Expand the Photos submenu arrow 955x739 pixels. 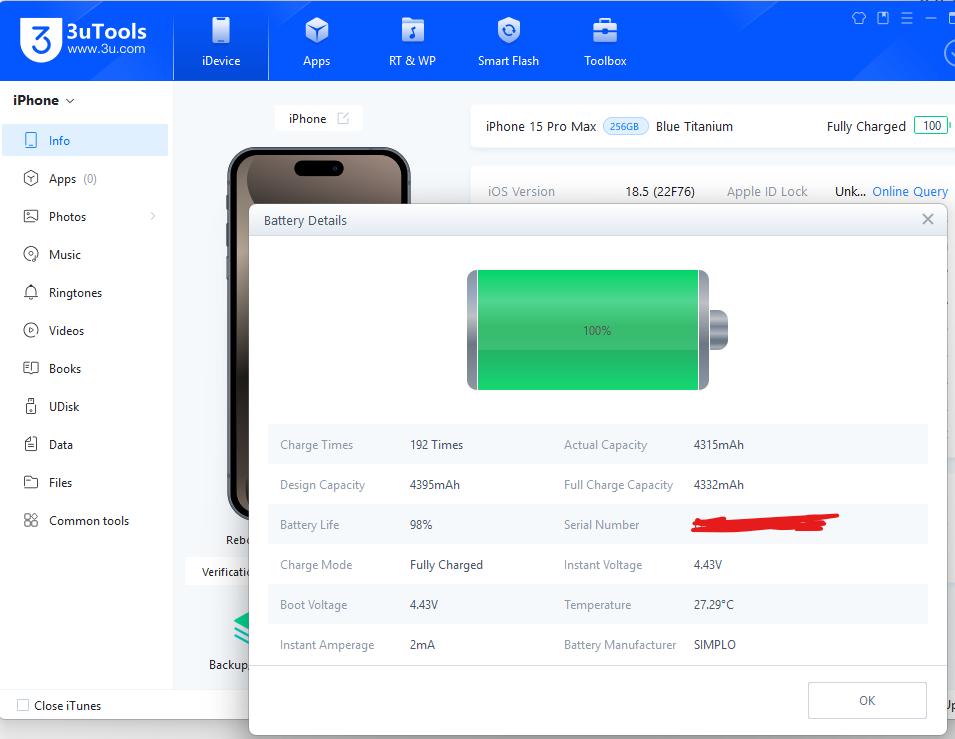pos(152,216)
